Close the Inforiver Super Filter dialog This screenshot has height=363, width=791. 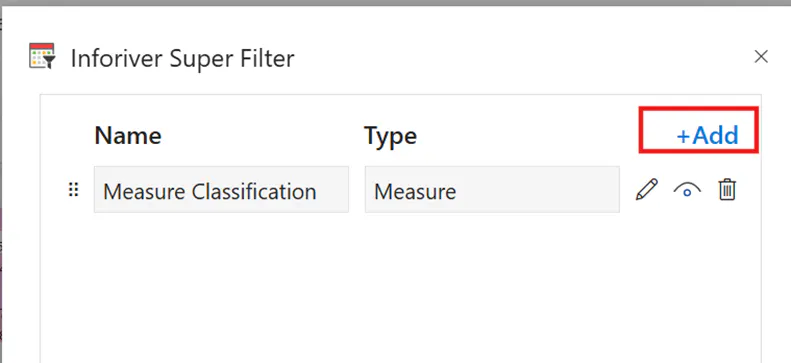pyautogui.click(x=761, y=56)
